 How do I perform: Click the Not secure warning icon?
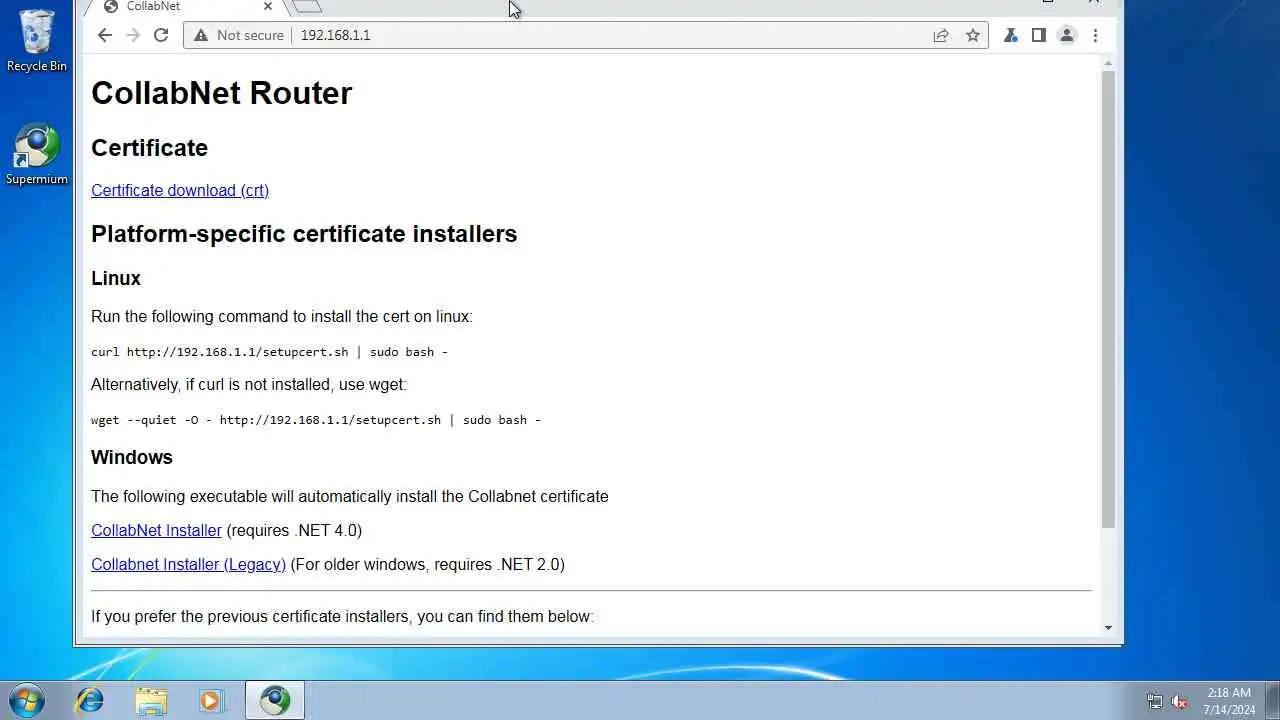click(201, 35)
